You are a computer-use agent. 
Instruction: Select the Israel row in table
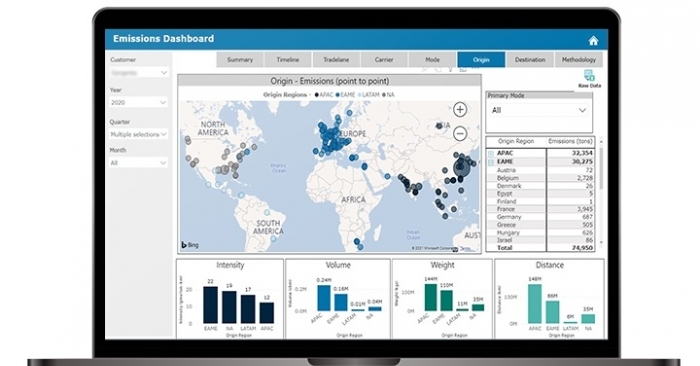click(540, 240)
